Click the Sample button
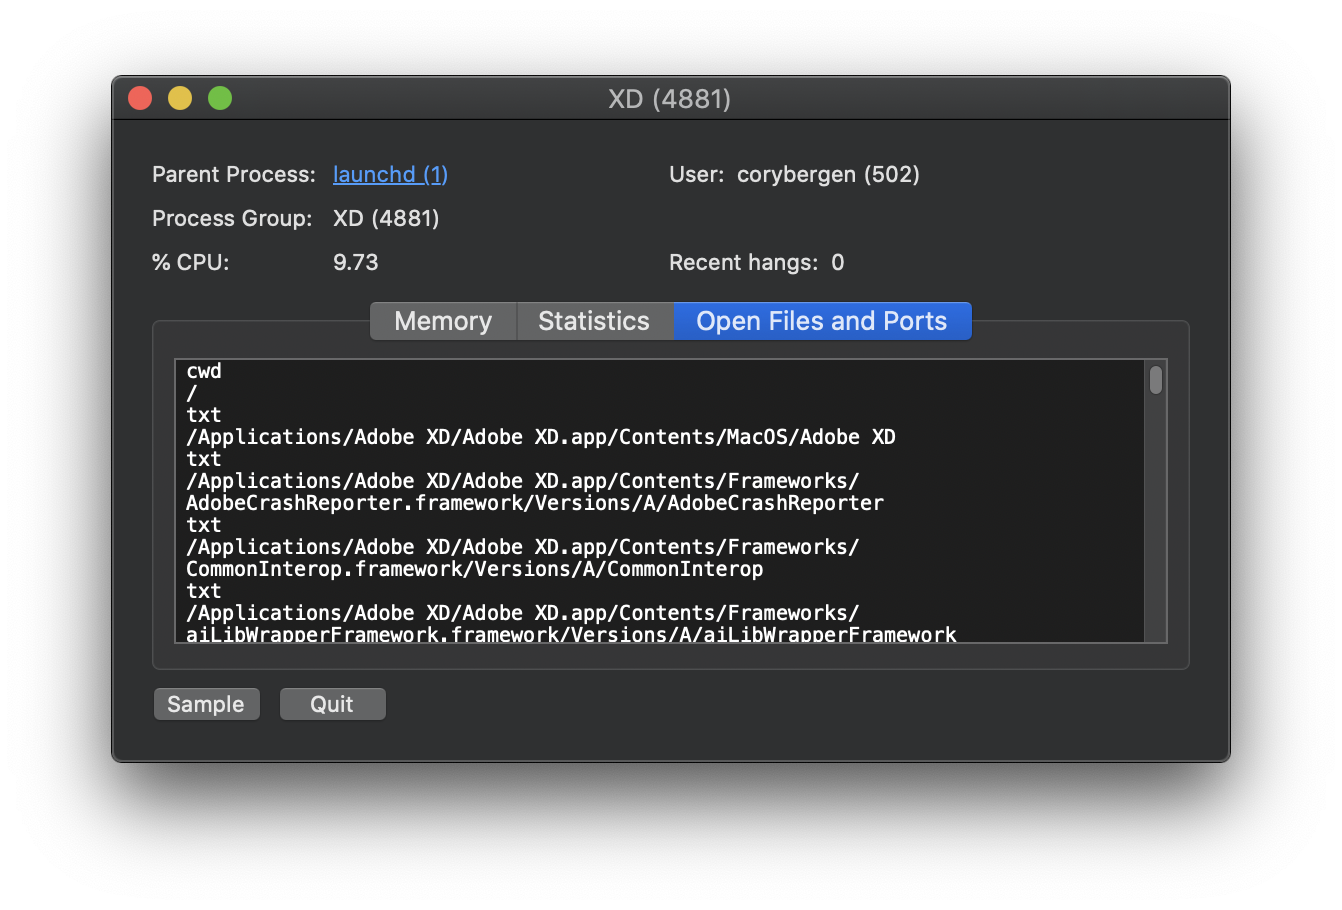 tap(206, 704)
